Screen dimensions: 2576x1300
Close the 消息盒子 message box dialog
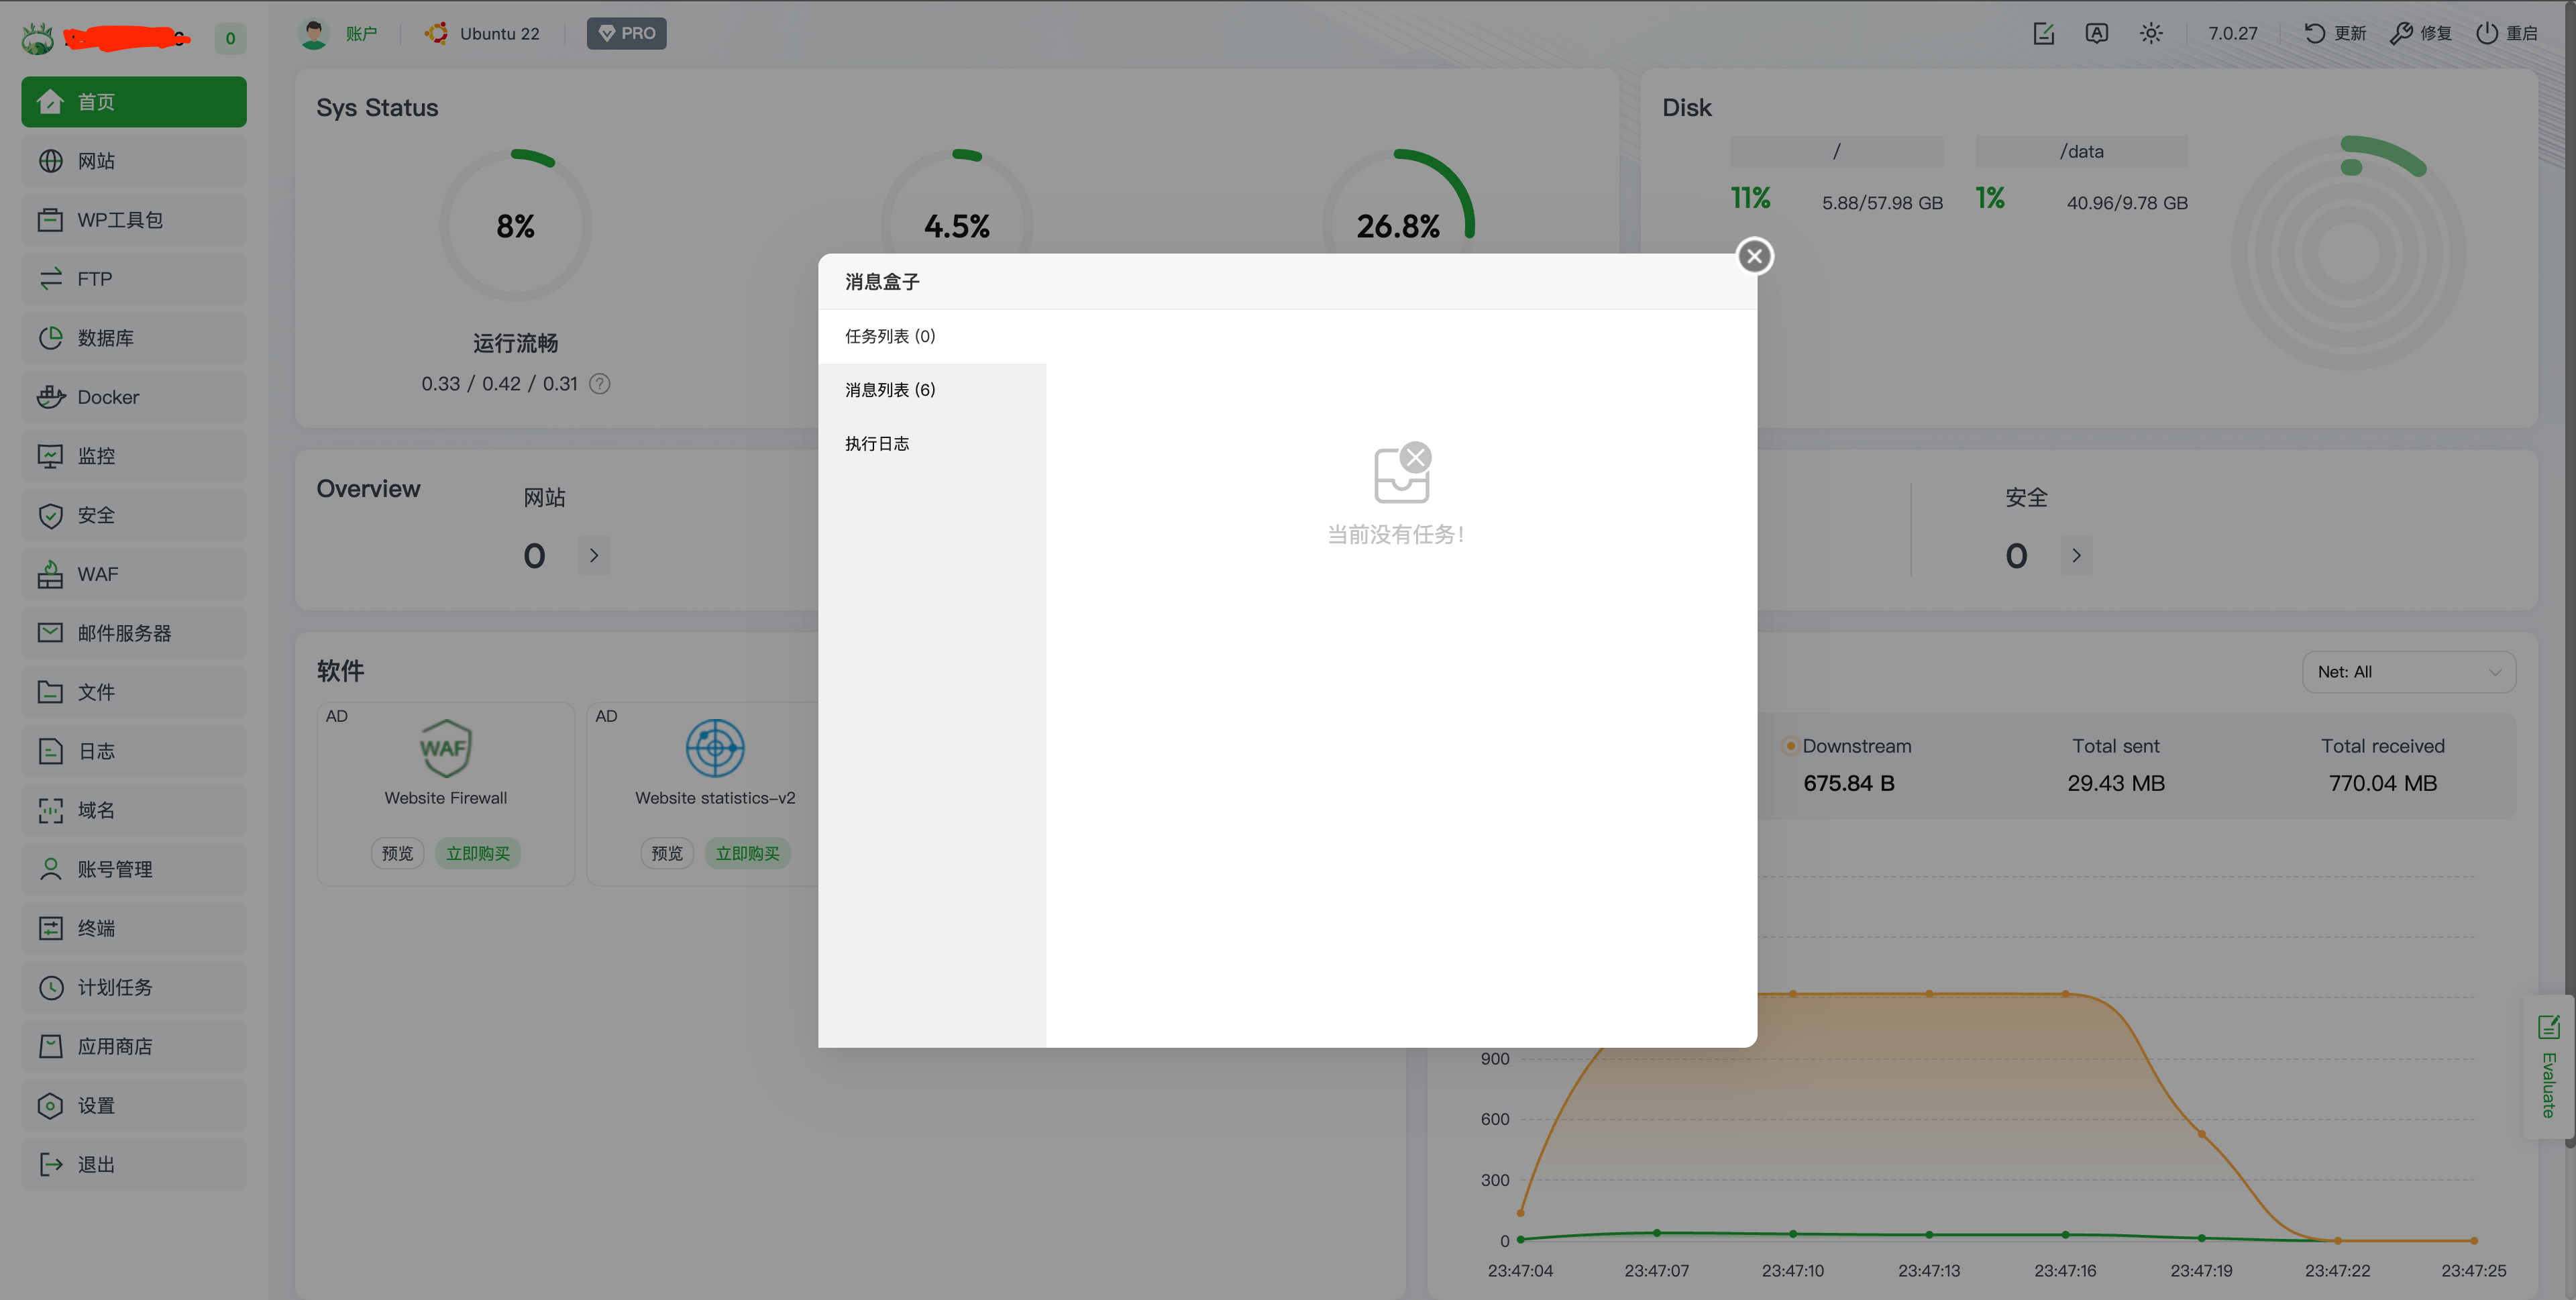coord(1754,256)
